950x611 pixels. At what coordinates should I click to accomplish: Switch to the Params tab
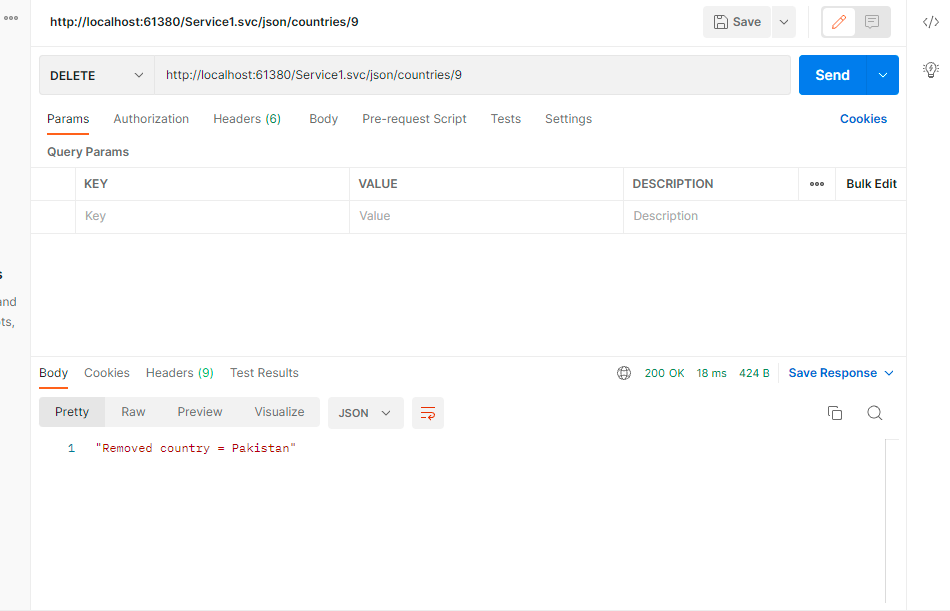point(68,119)
